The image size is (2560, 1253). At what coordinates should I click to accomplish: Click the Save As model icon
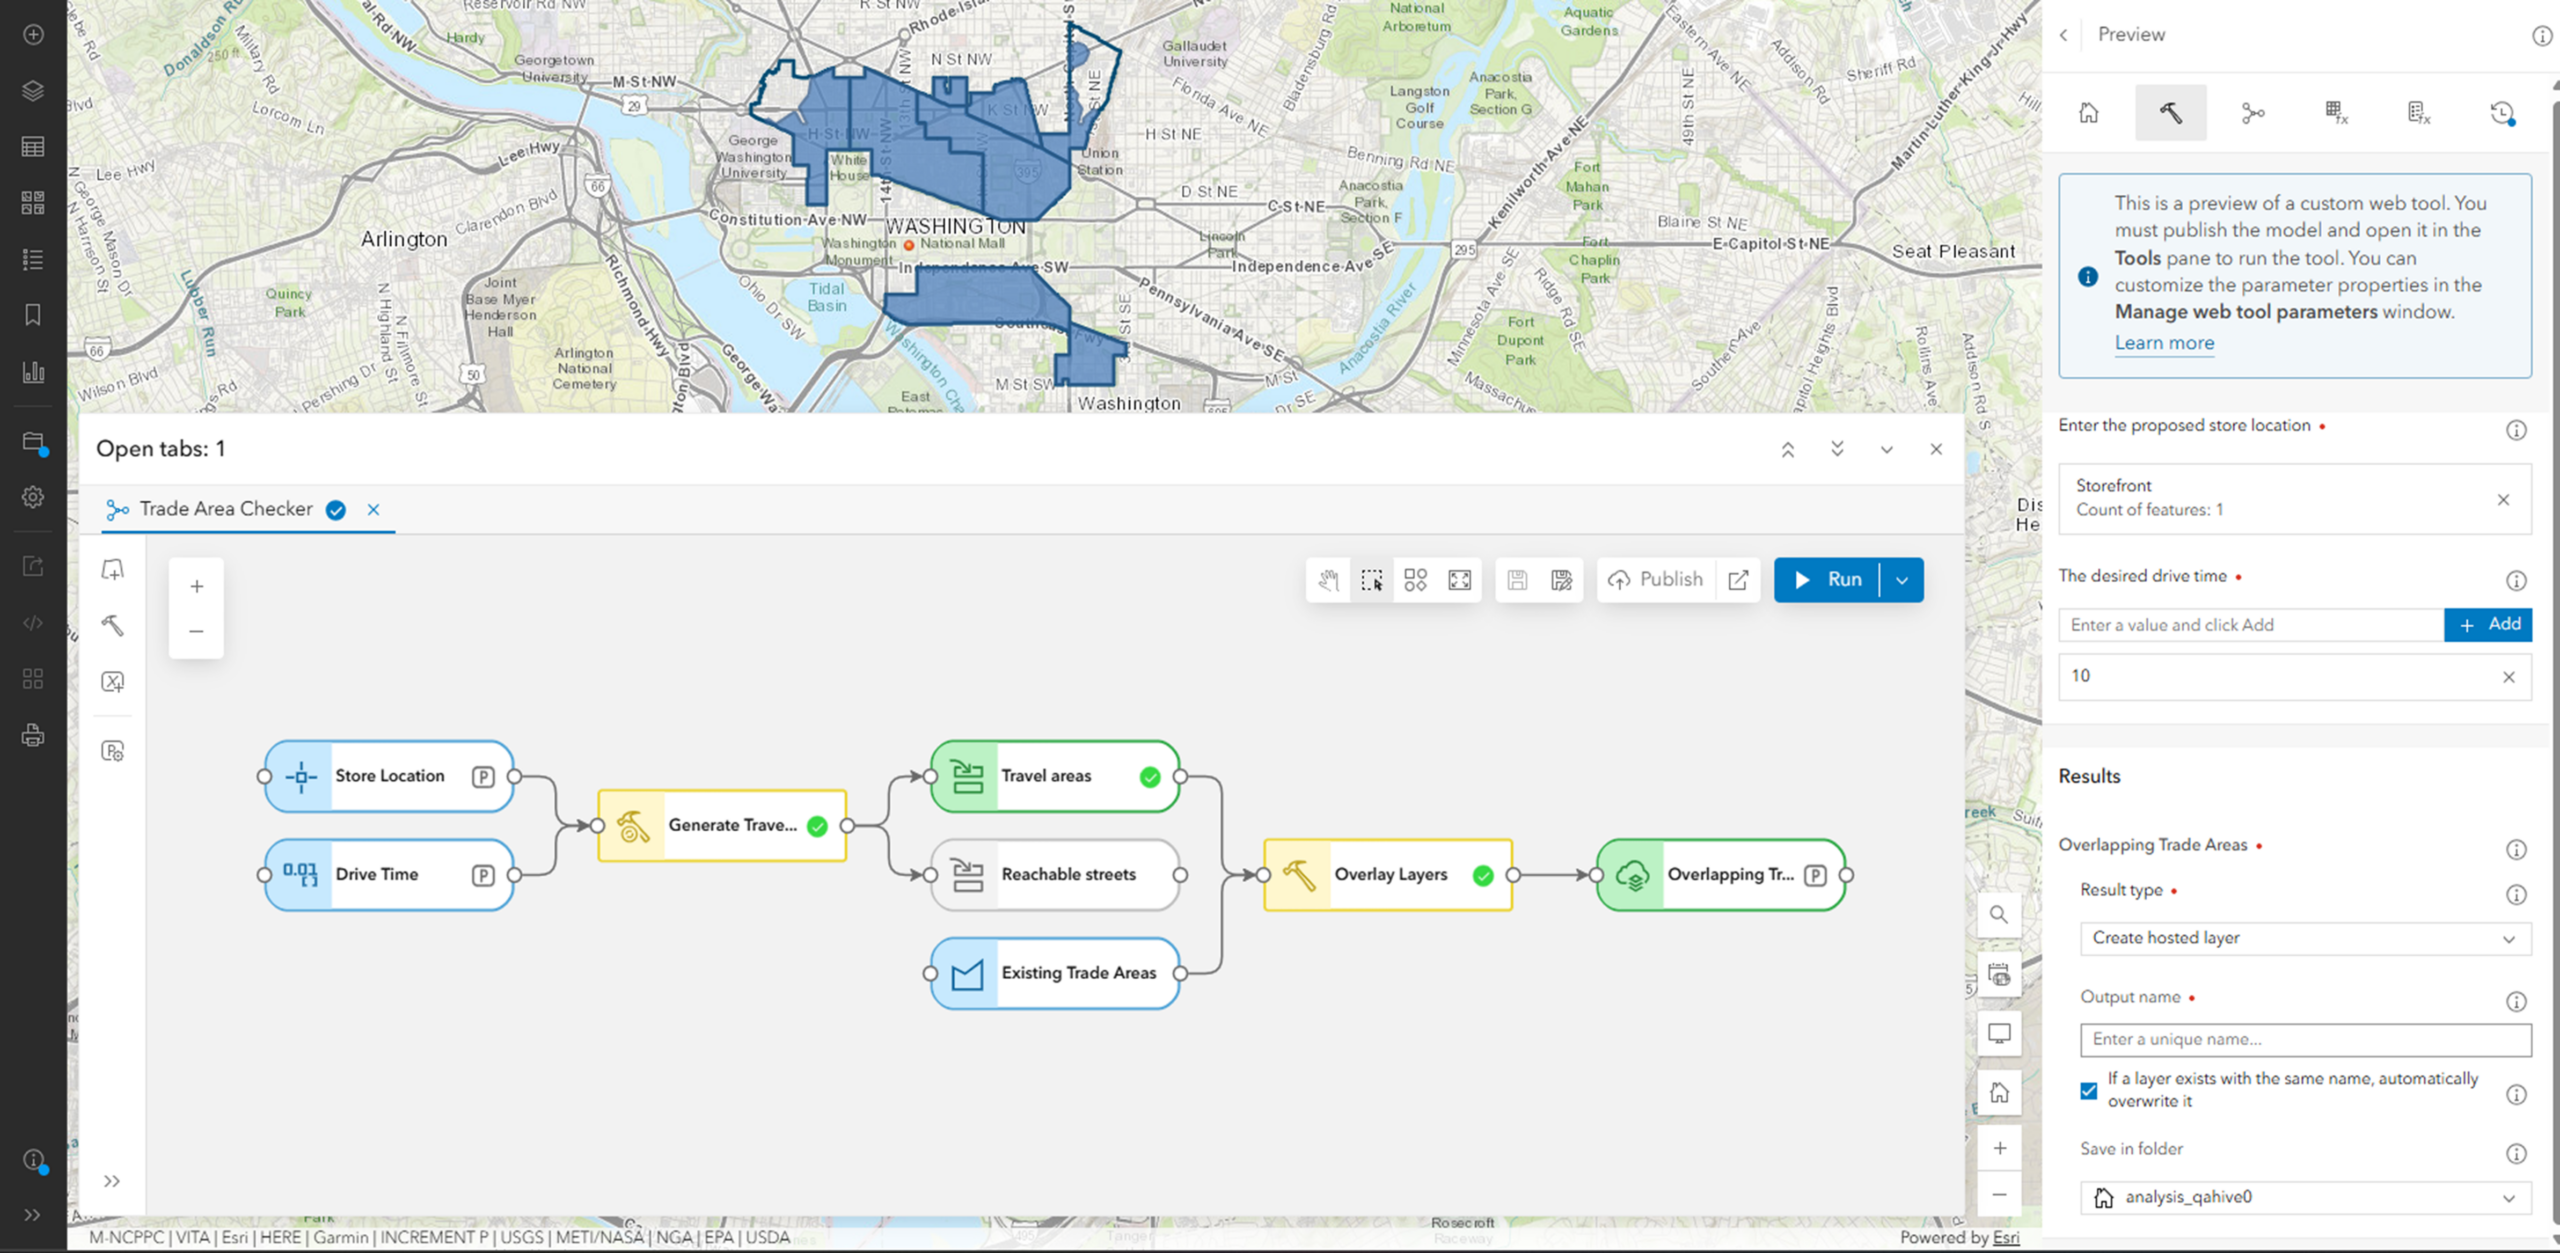click(1561, 580)
